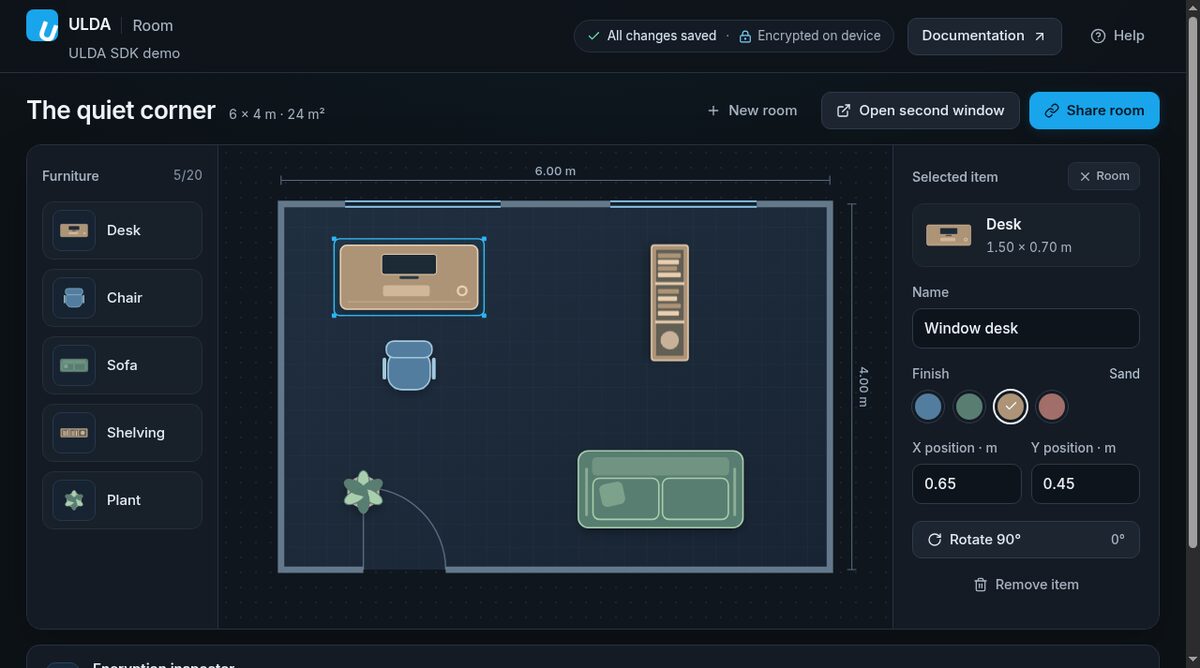The image size is (1200, 668).
Task: Select the blue chair on the canvas
Action: 409,365
